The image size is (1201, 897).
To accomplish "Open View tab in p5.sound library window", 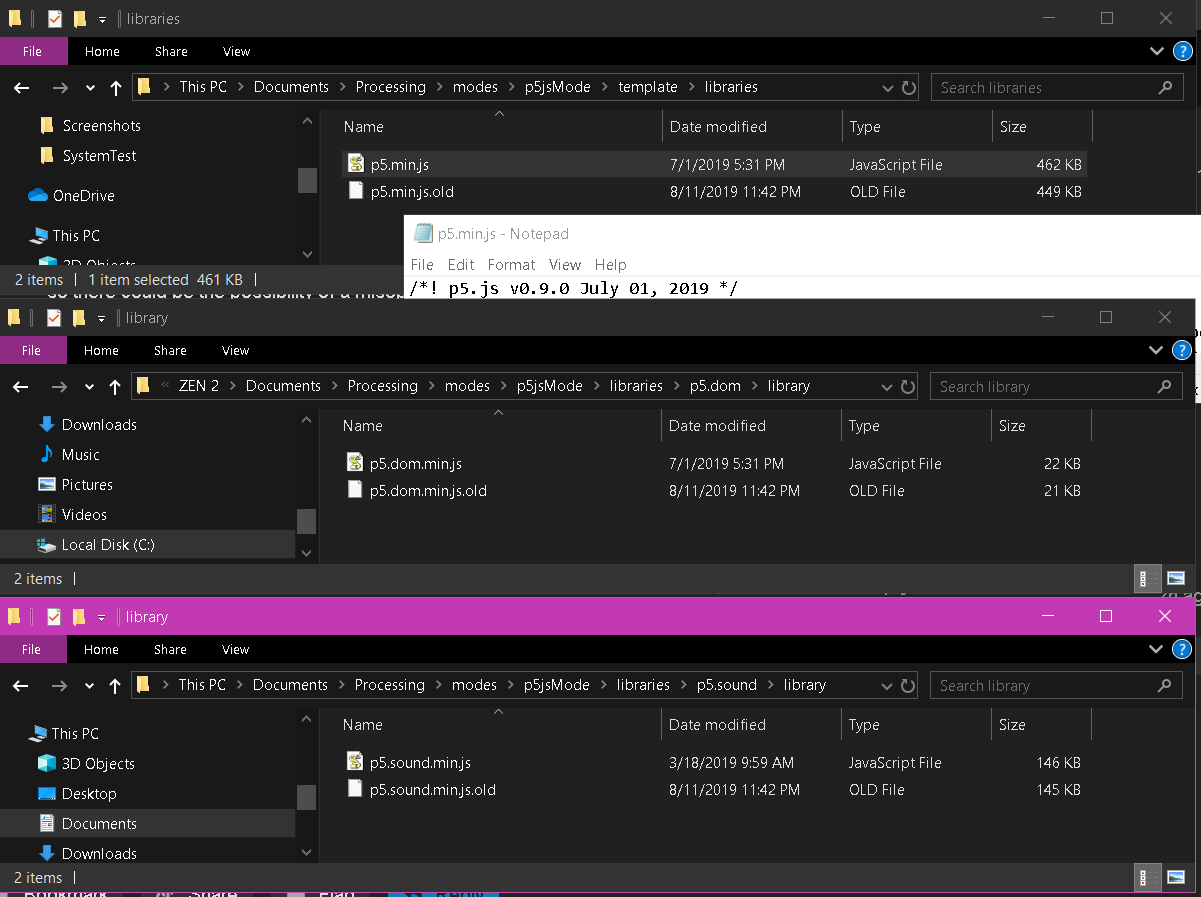I will pos(236,649).
